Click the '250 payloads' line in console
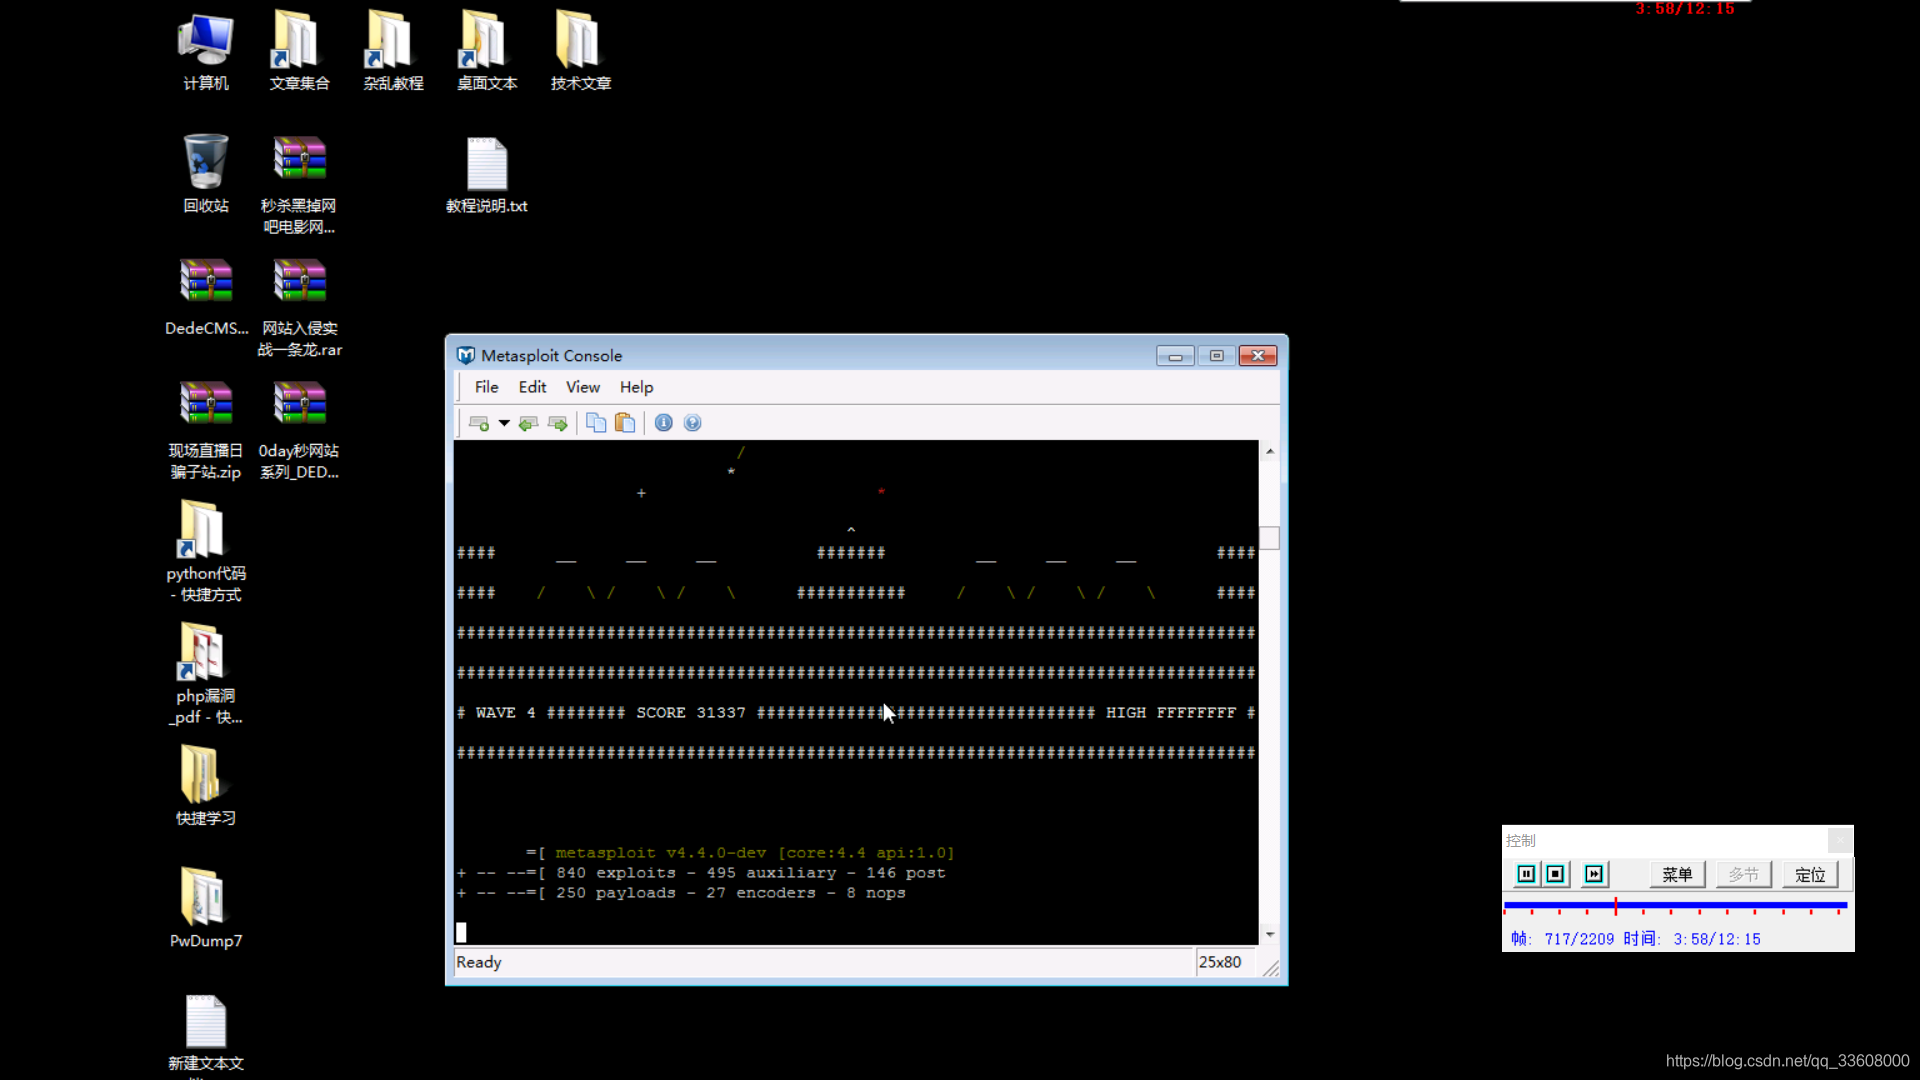The image size is (1920, 1080). [x=681, y=893]
